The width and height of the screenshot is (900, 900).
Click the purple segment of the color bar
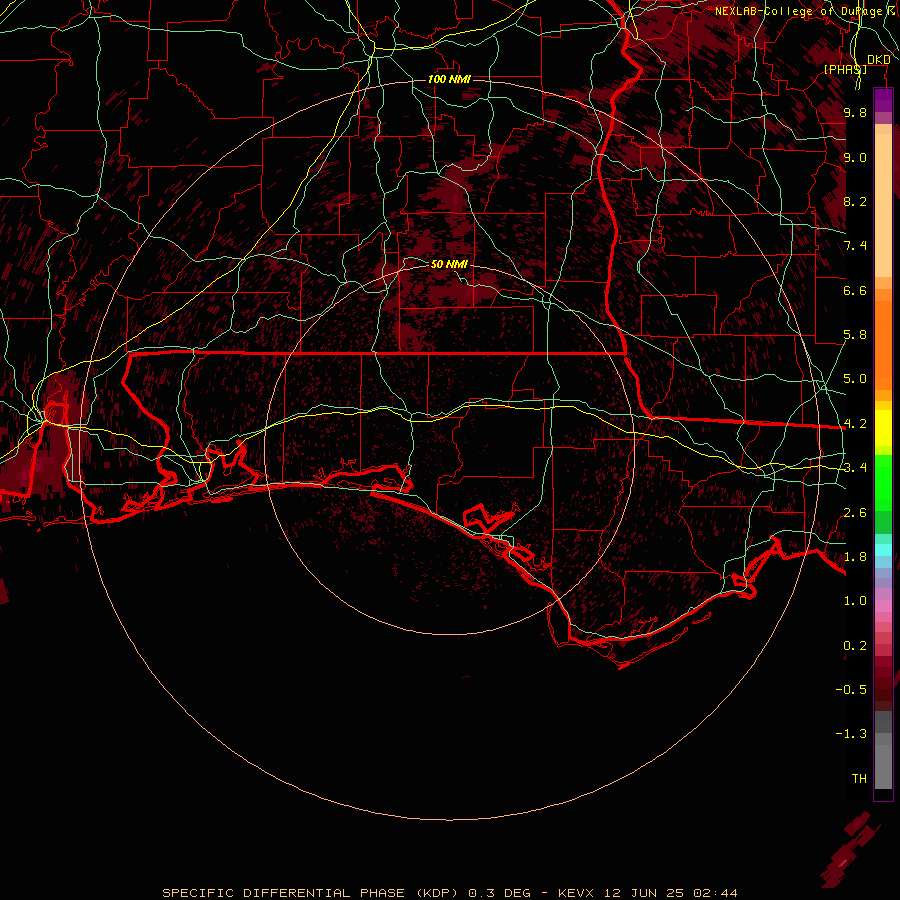pos(883,100)
